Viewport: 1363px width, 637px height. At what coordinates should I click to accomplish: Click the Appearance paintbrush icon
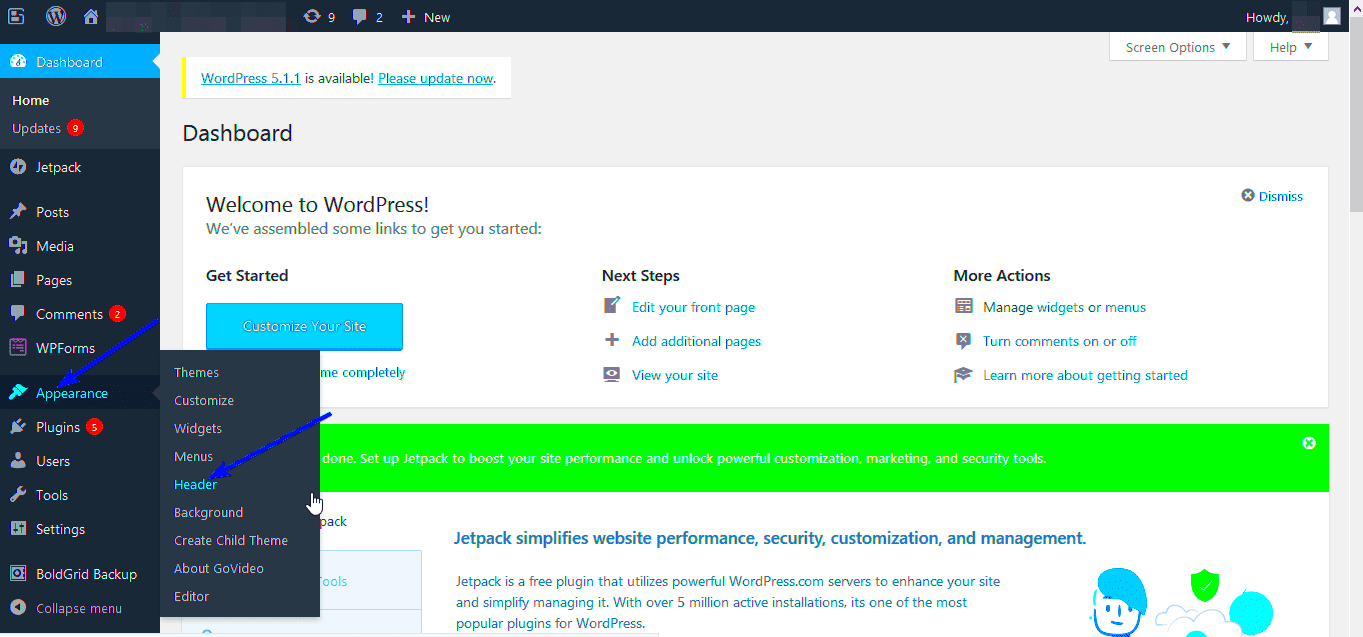click(x=18, y=393)
